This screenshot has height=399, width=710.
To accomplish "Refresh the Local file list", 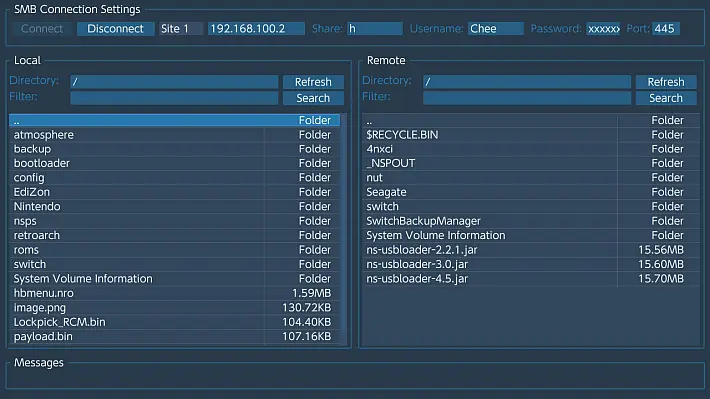I will [x=313, y=82].
